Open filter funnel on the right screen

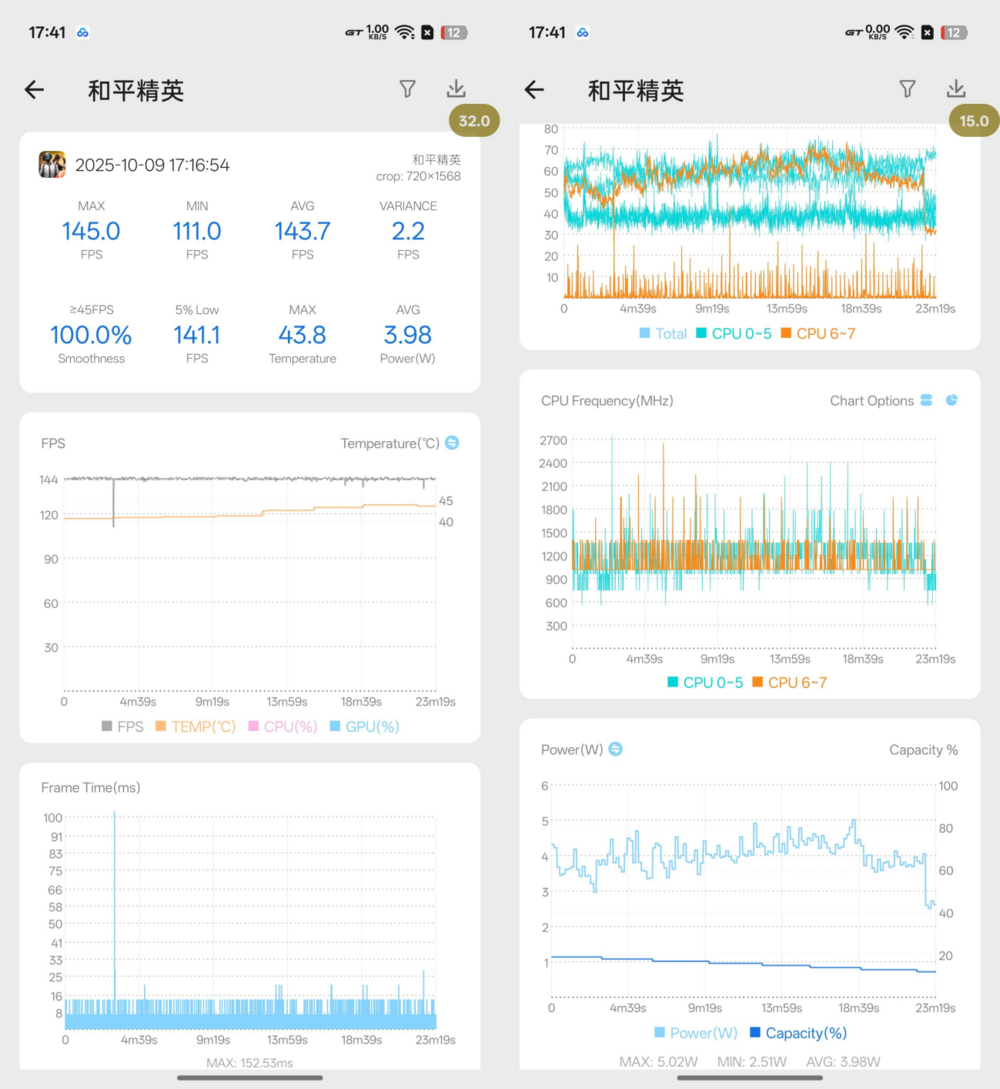907,89
